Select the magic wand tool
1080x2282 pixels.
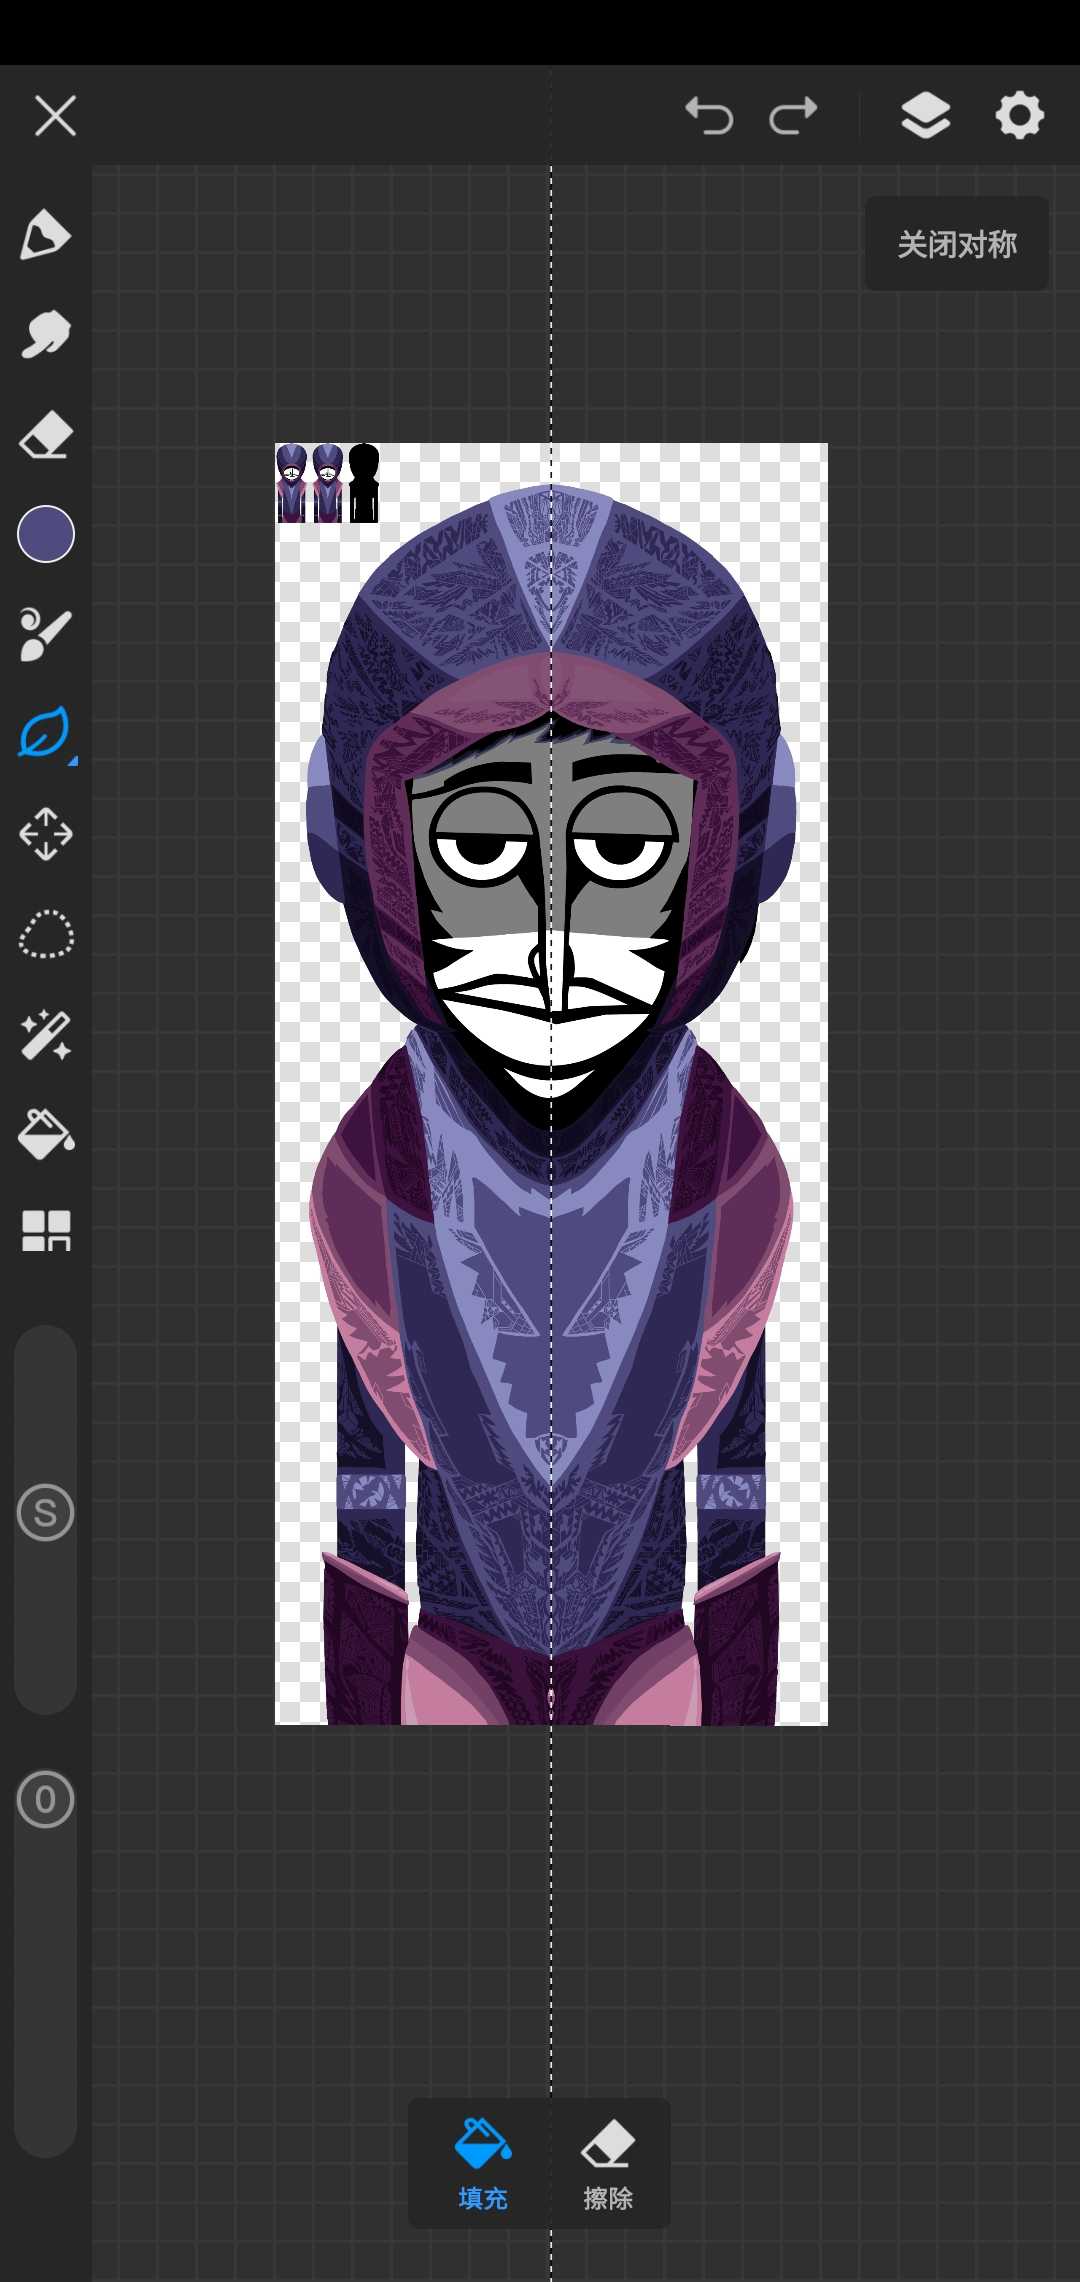pyautogui.click(x=45, y=1035)
